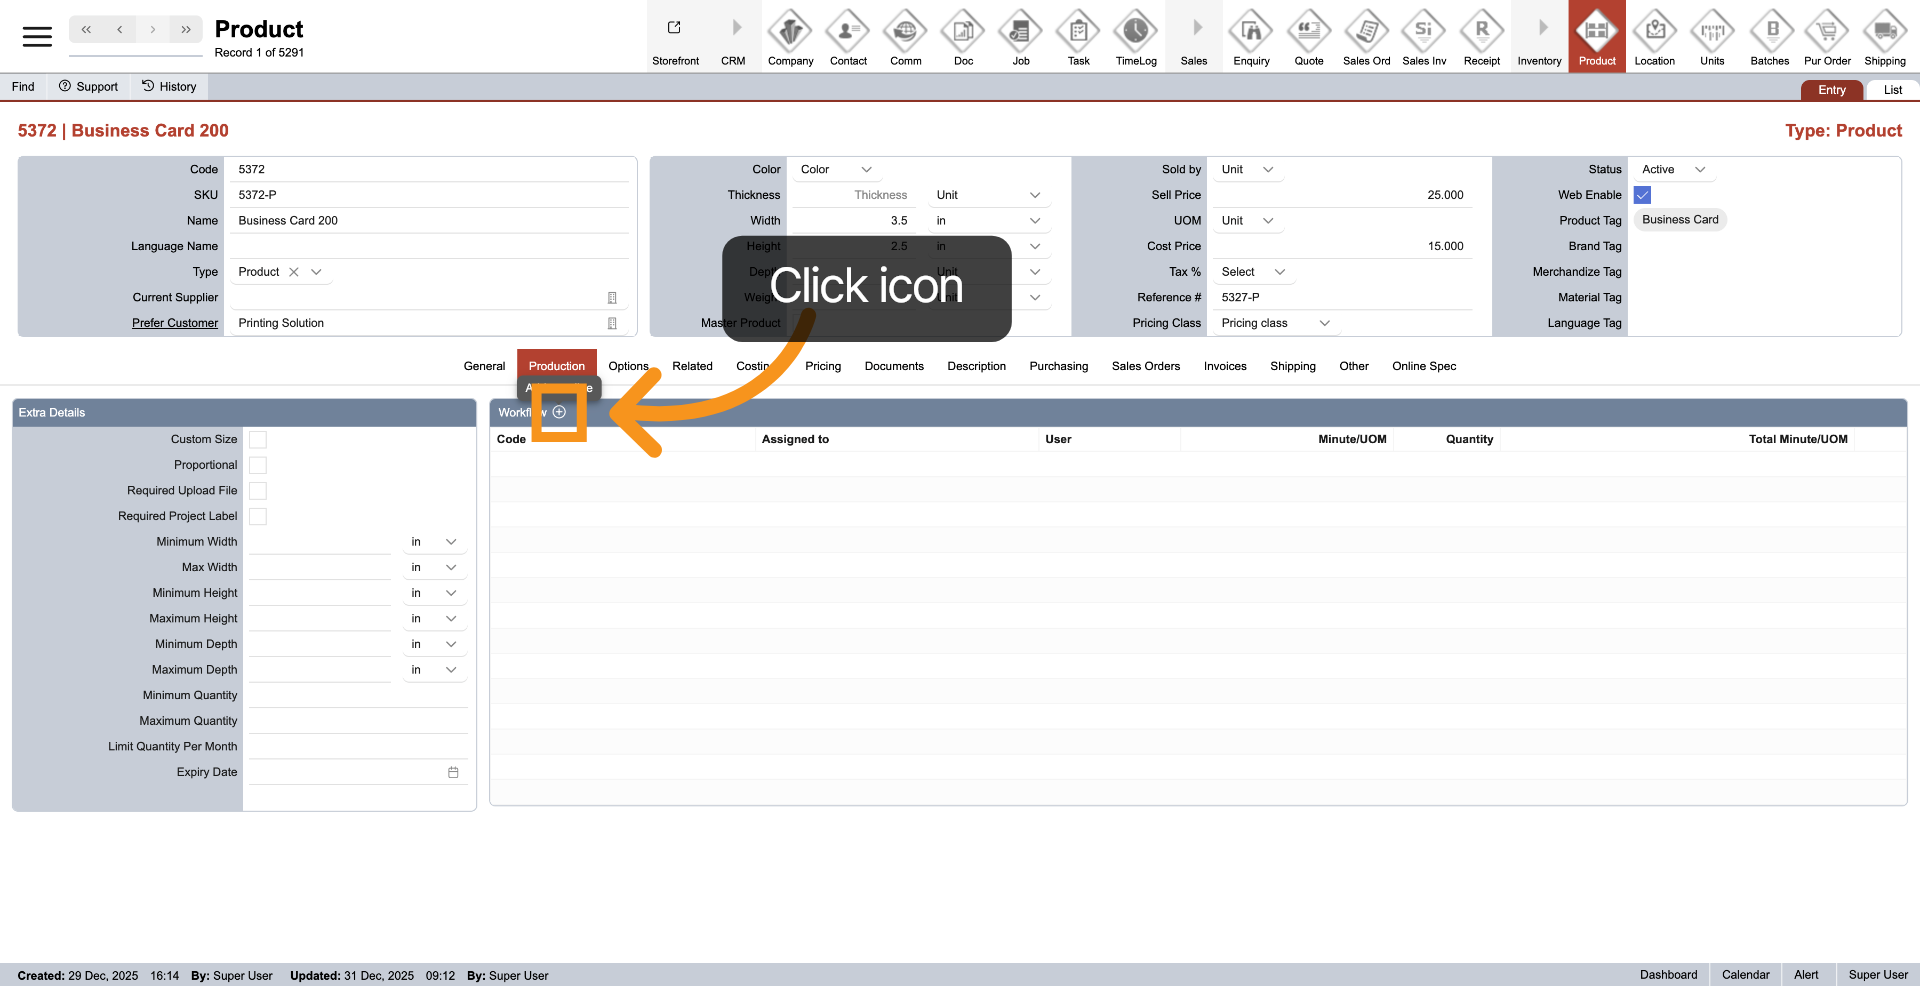
Task: Click the Prefer Customer link
Action: [x=175, y=323]
